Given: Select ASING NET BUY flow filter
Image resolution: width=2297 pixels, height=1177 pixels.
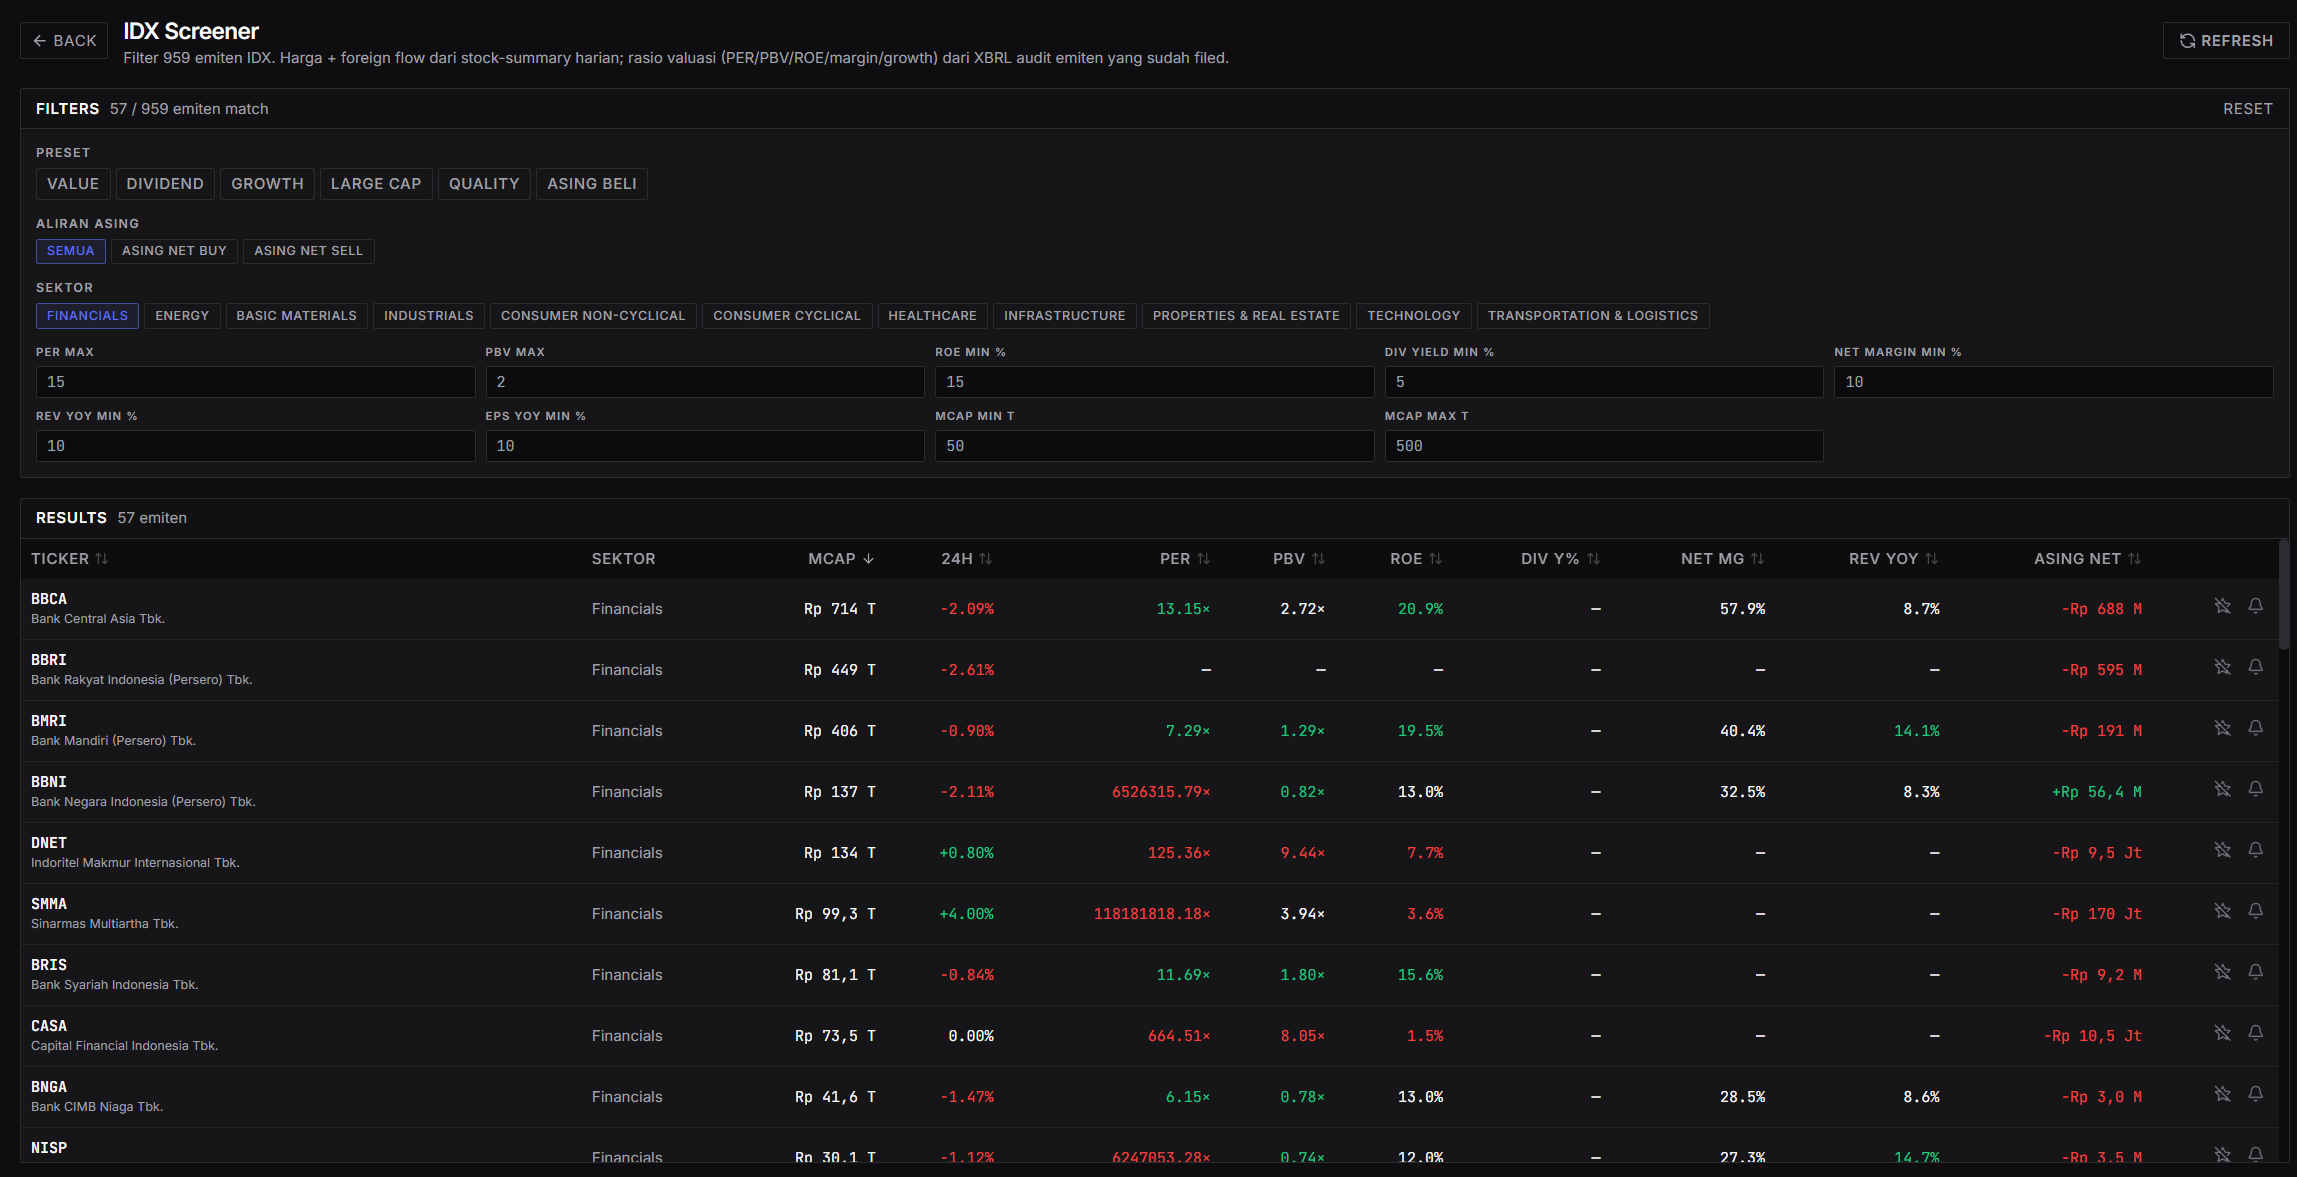Looking at the screenshot, I should pos(174,251).
